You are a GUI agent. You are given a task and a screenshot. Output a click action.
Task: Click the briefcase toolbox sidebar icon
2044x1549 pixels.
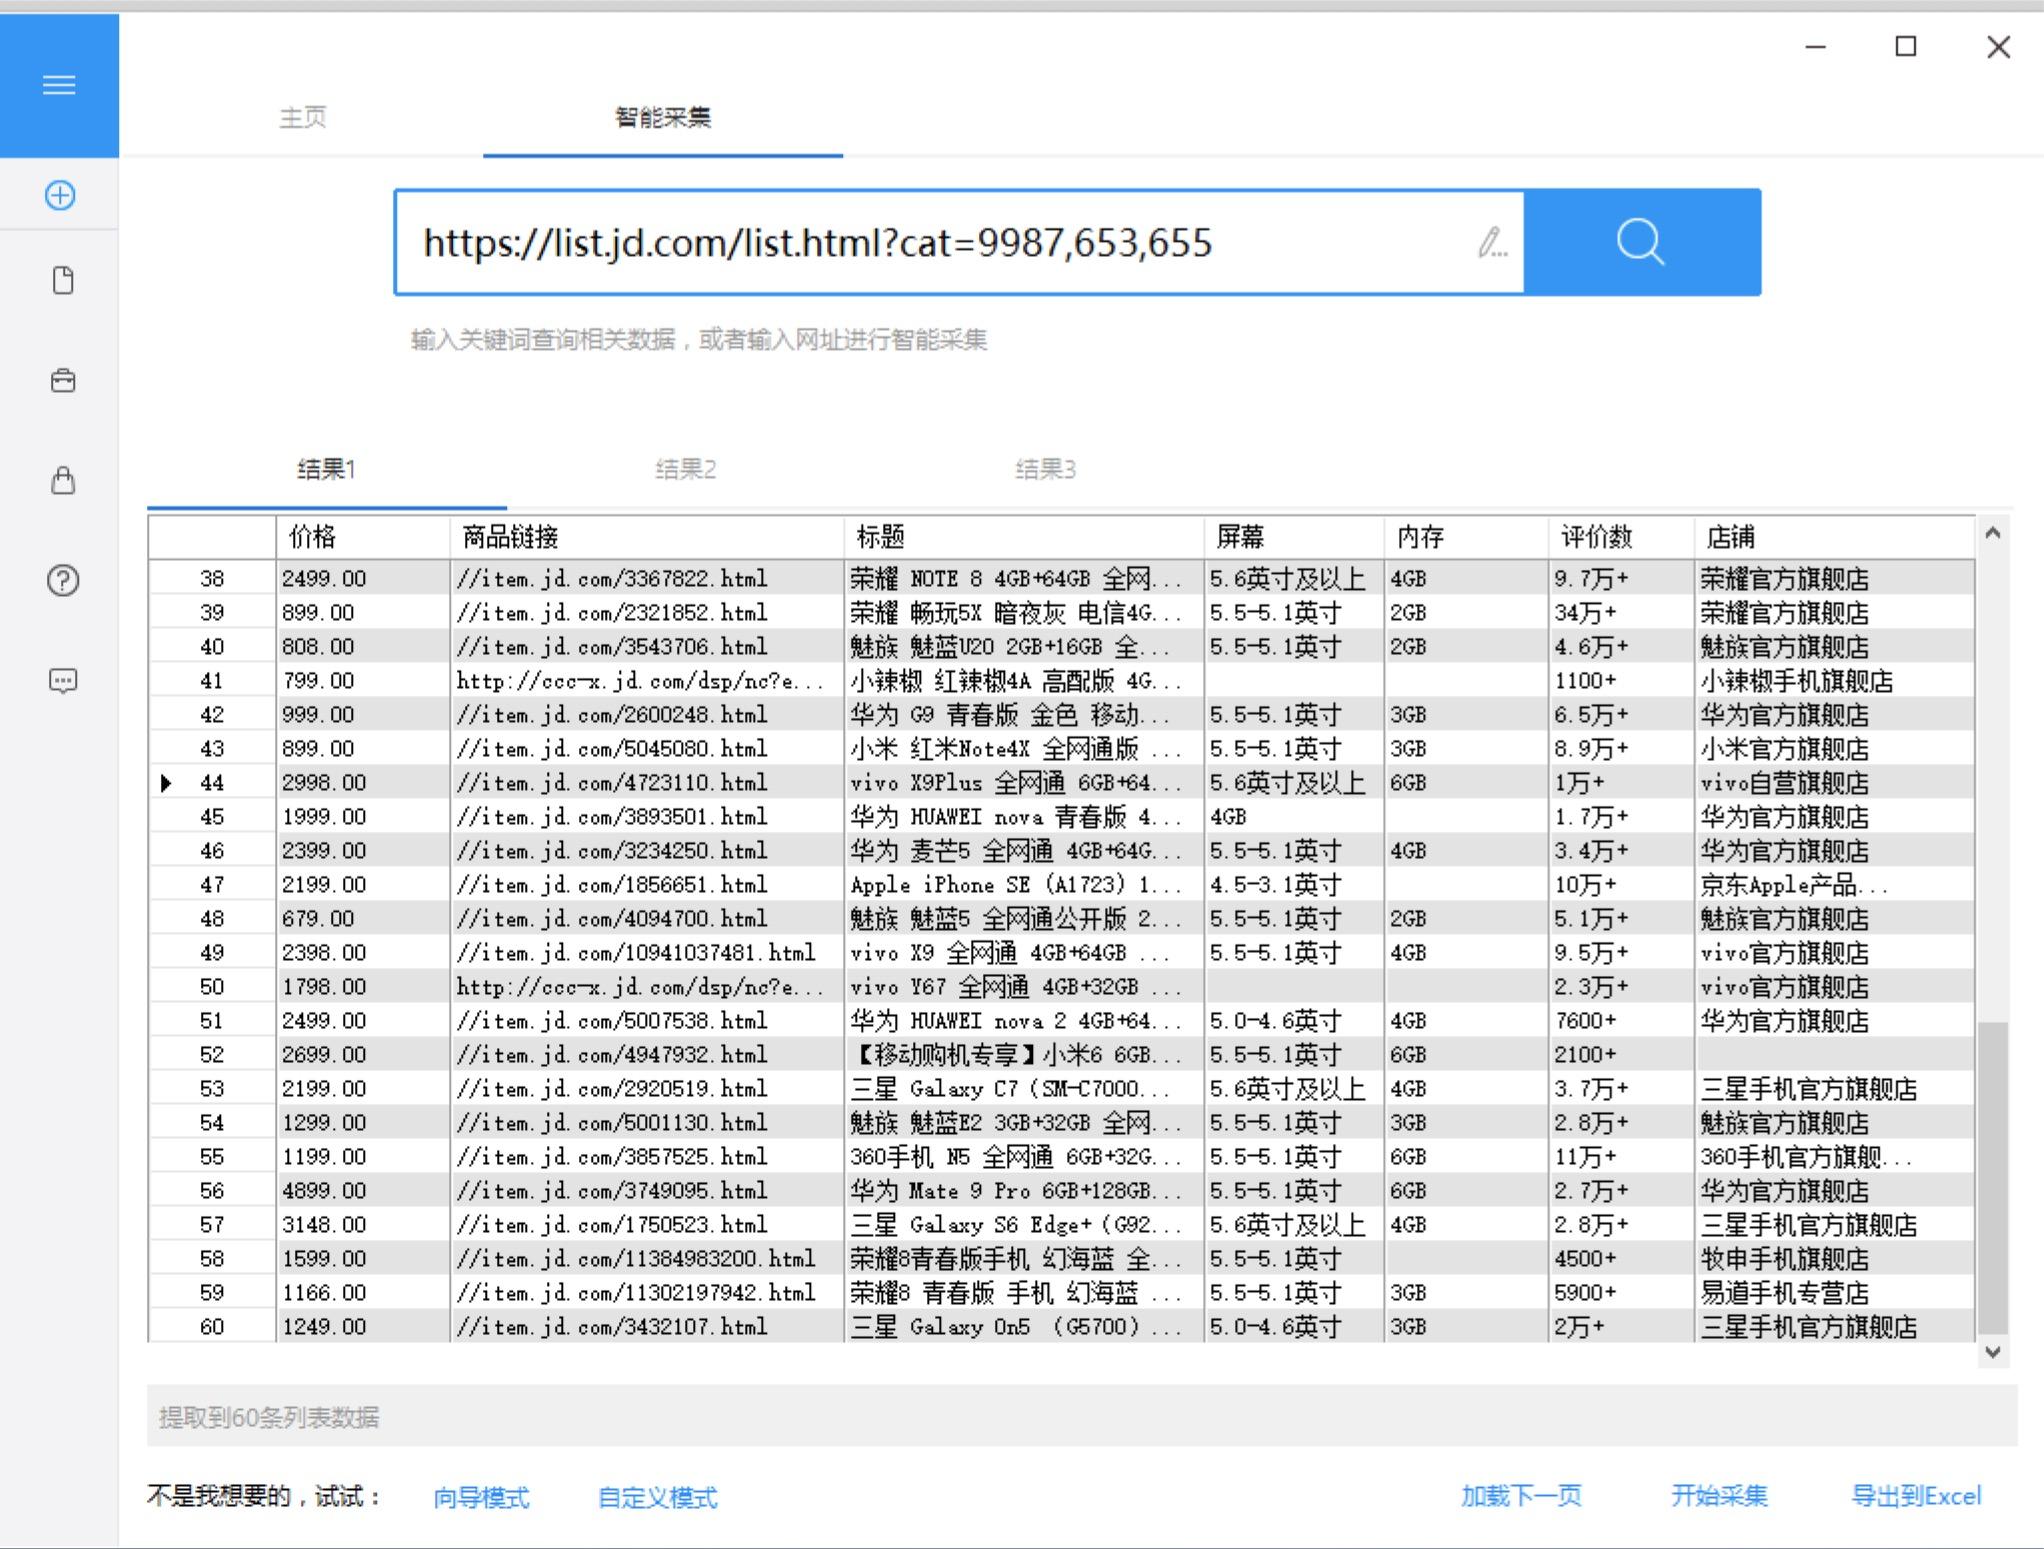pos(63,381)
